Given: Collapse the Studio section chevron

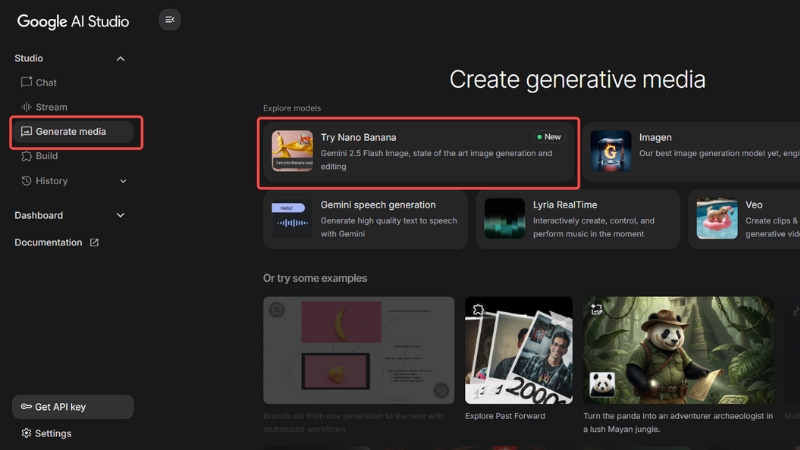Looking at the screenshot, I should coord(121,59).
